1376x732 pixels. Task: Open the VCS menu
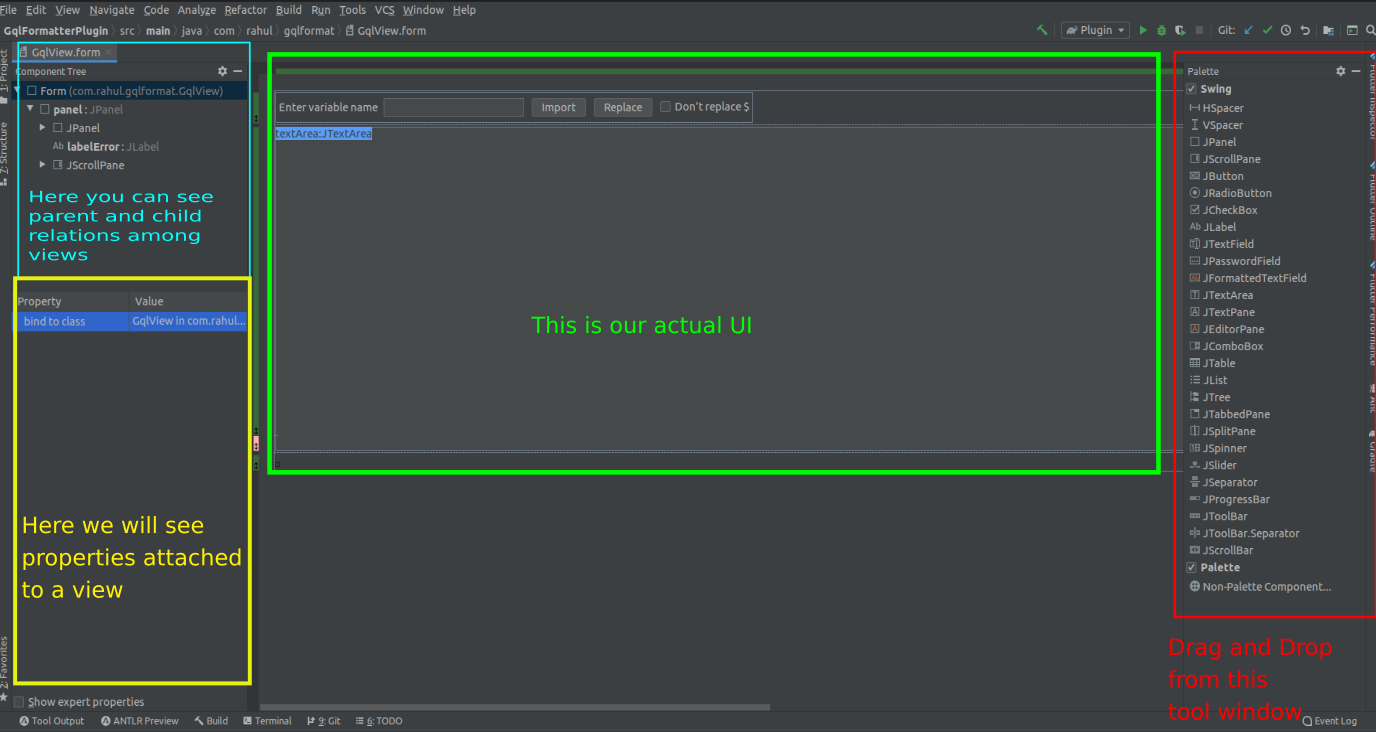(x=385, y=10)
